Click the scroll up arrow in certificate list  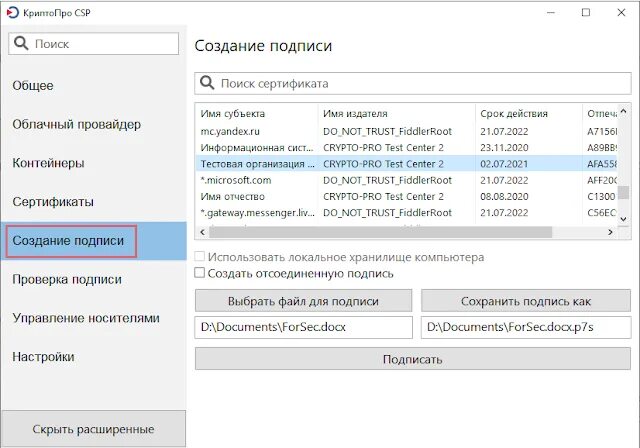coord(623,111)
